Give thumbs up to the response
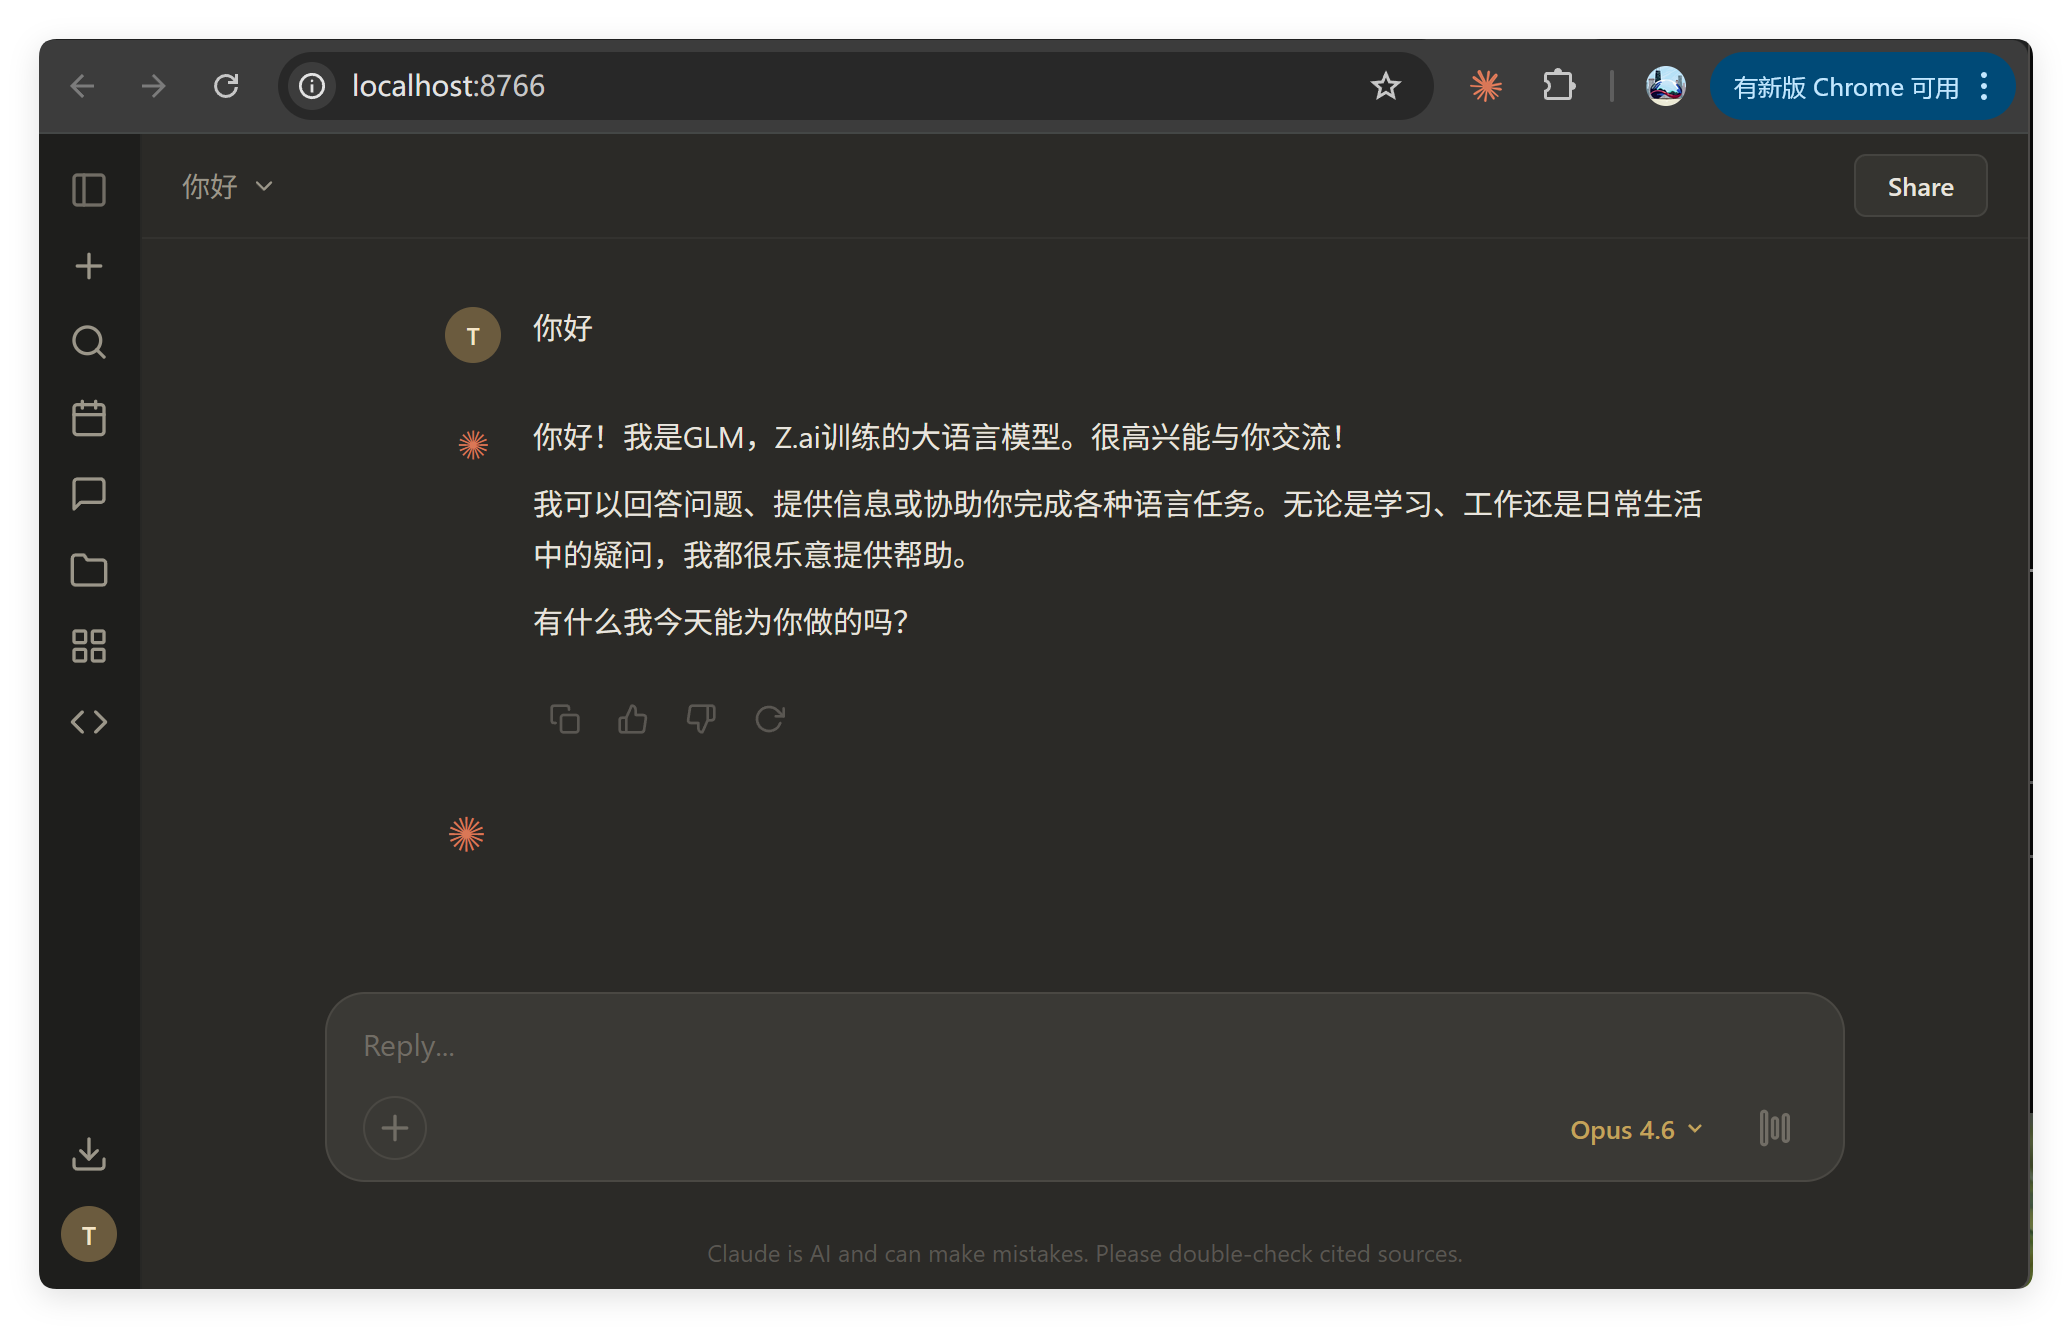Image resolution: width=2072 pixels, height=1328 pixels. (x=633, y=719)
